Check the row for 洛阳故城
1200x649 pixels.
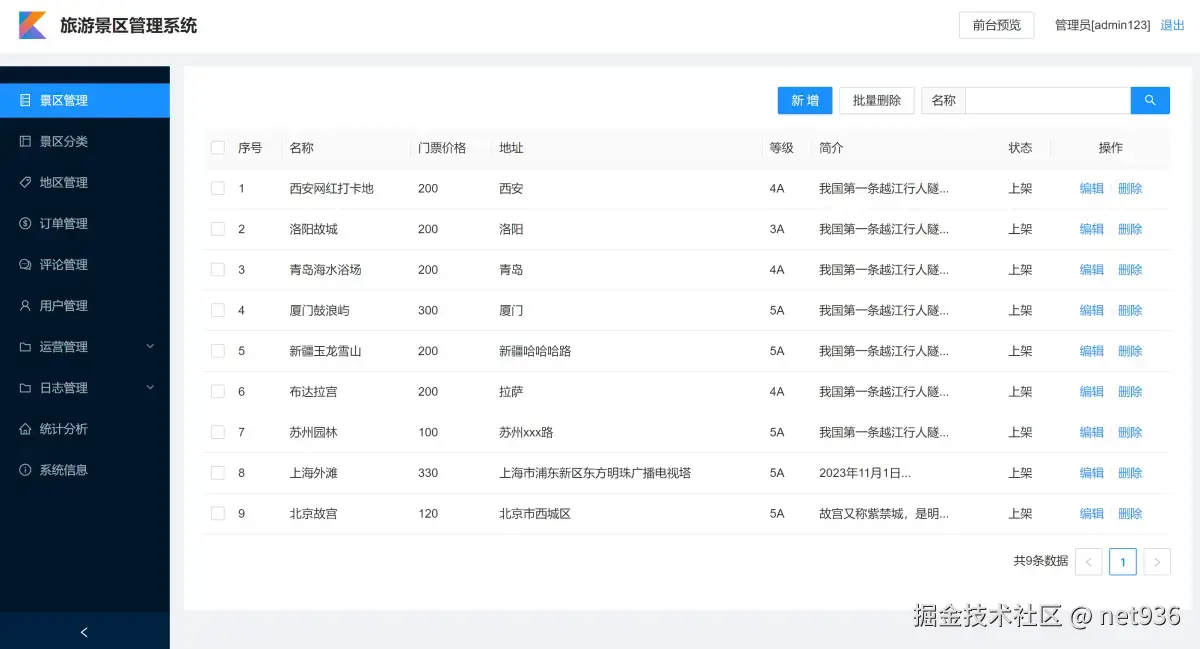click(x=218, y=229)
